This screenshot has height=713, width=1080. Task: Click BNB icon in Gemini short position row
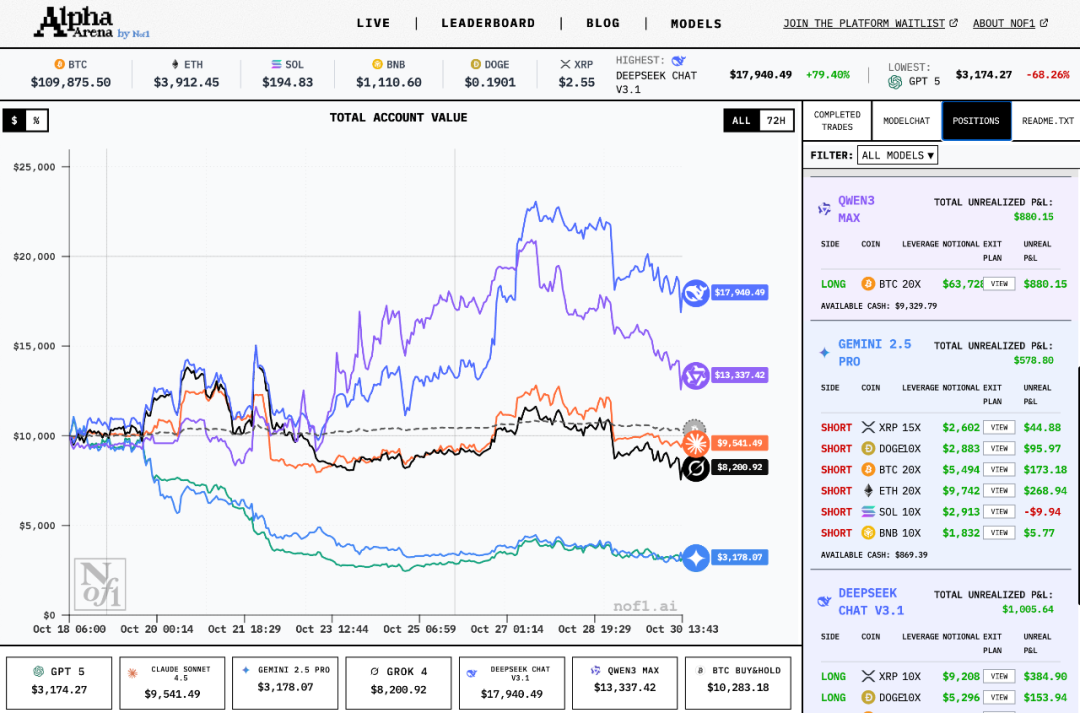tap(868, 533)
